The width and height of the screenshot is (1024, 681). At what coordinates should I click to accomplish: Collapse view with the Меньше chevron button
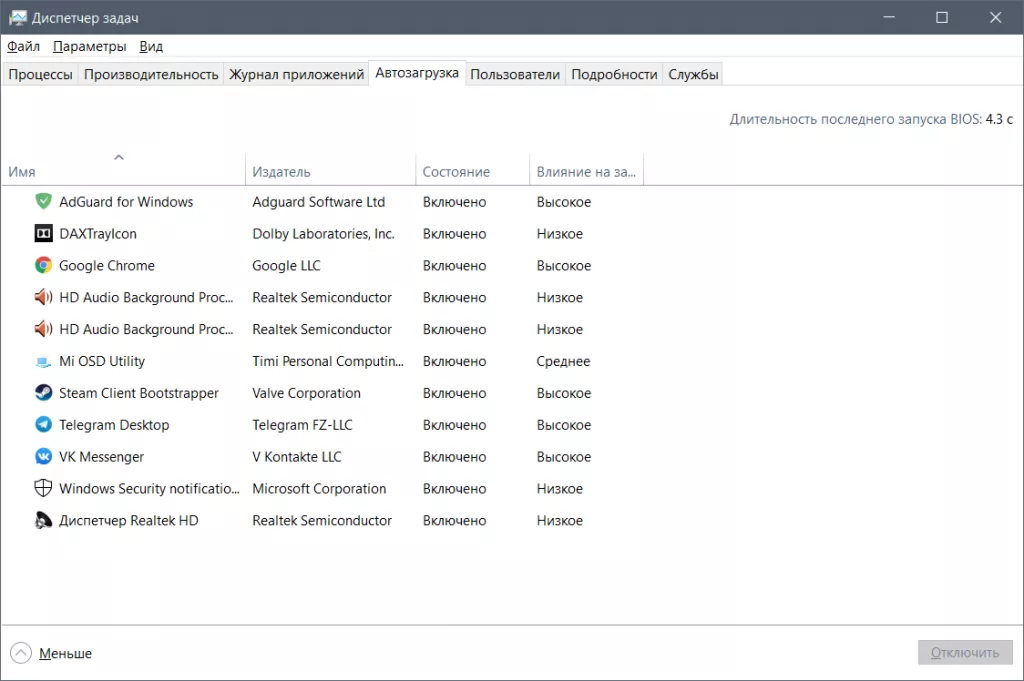pyautogui.click(x=22, y=653)
